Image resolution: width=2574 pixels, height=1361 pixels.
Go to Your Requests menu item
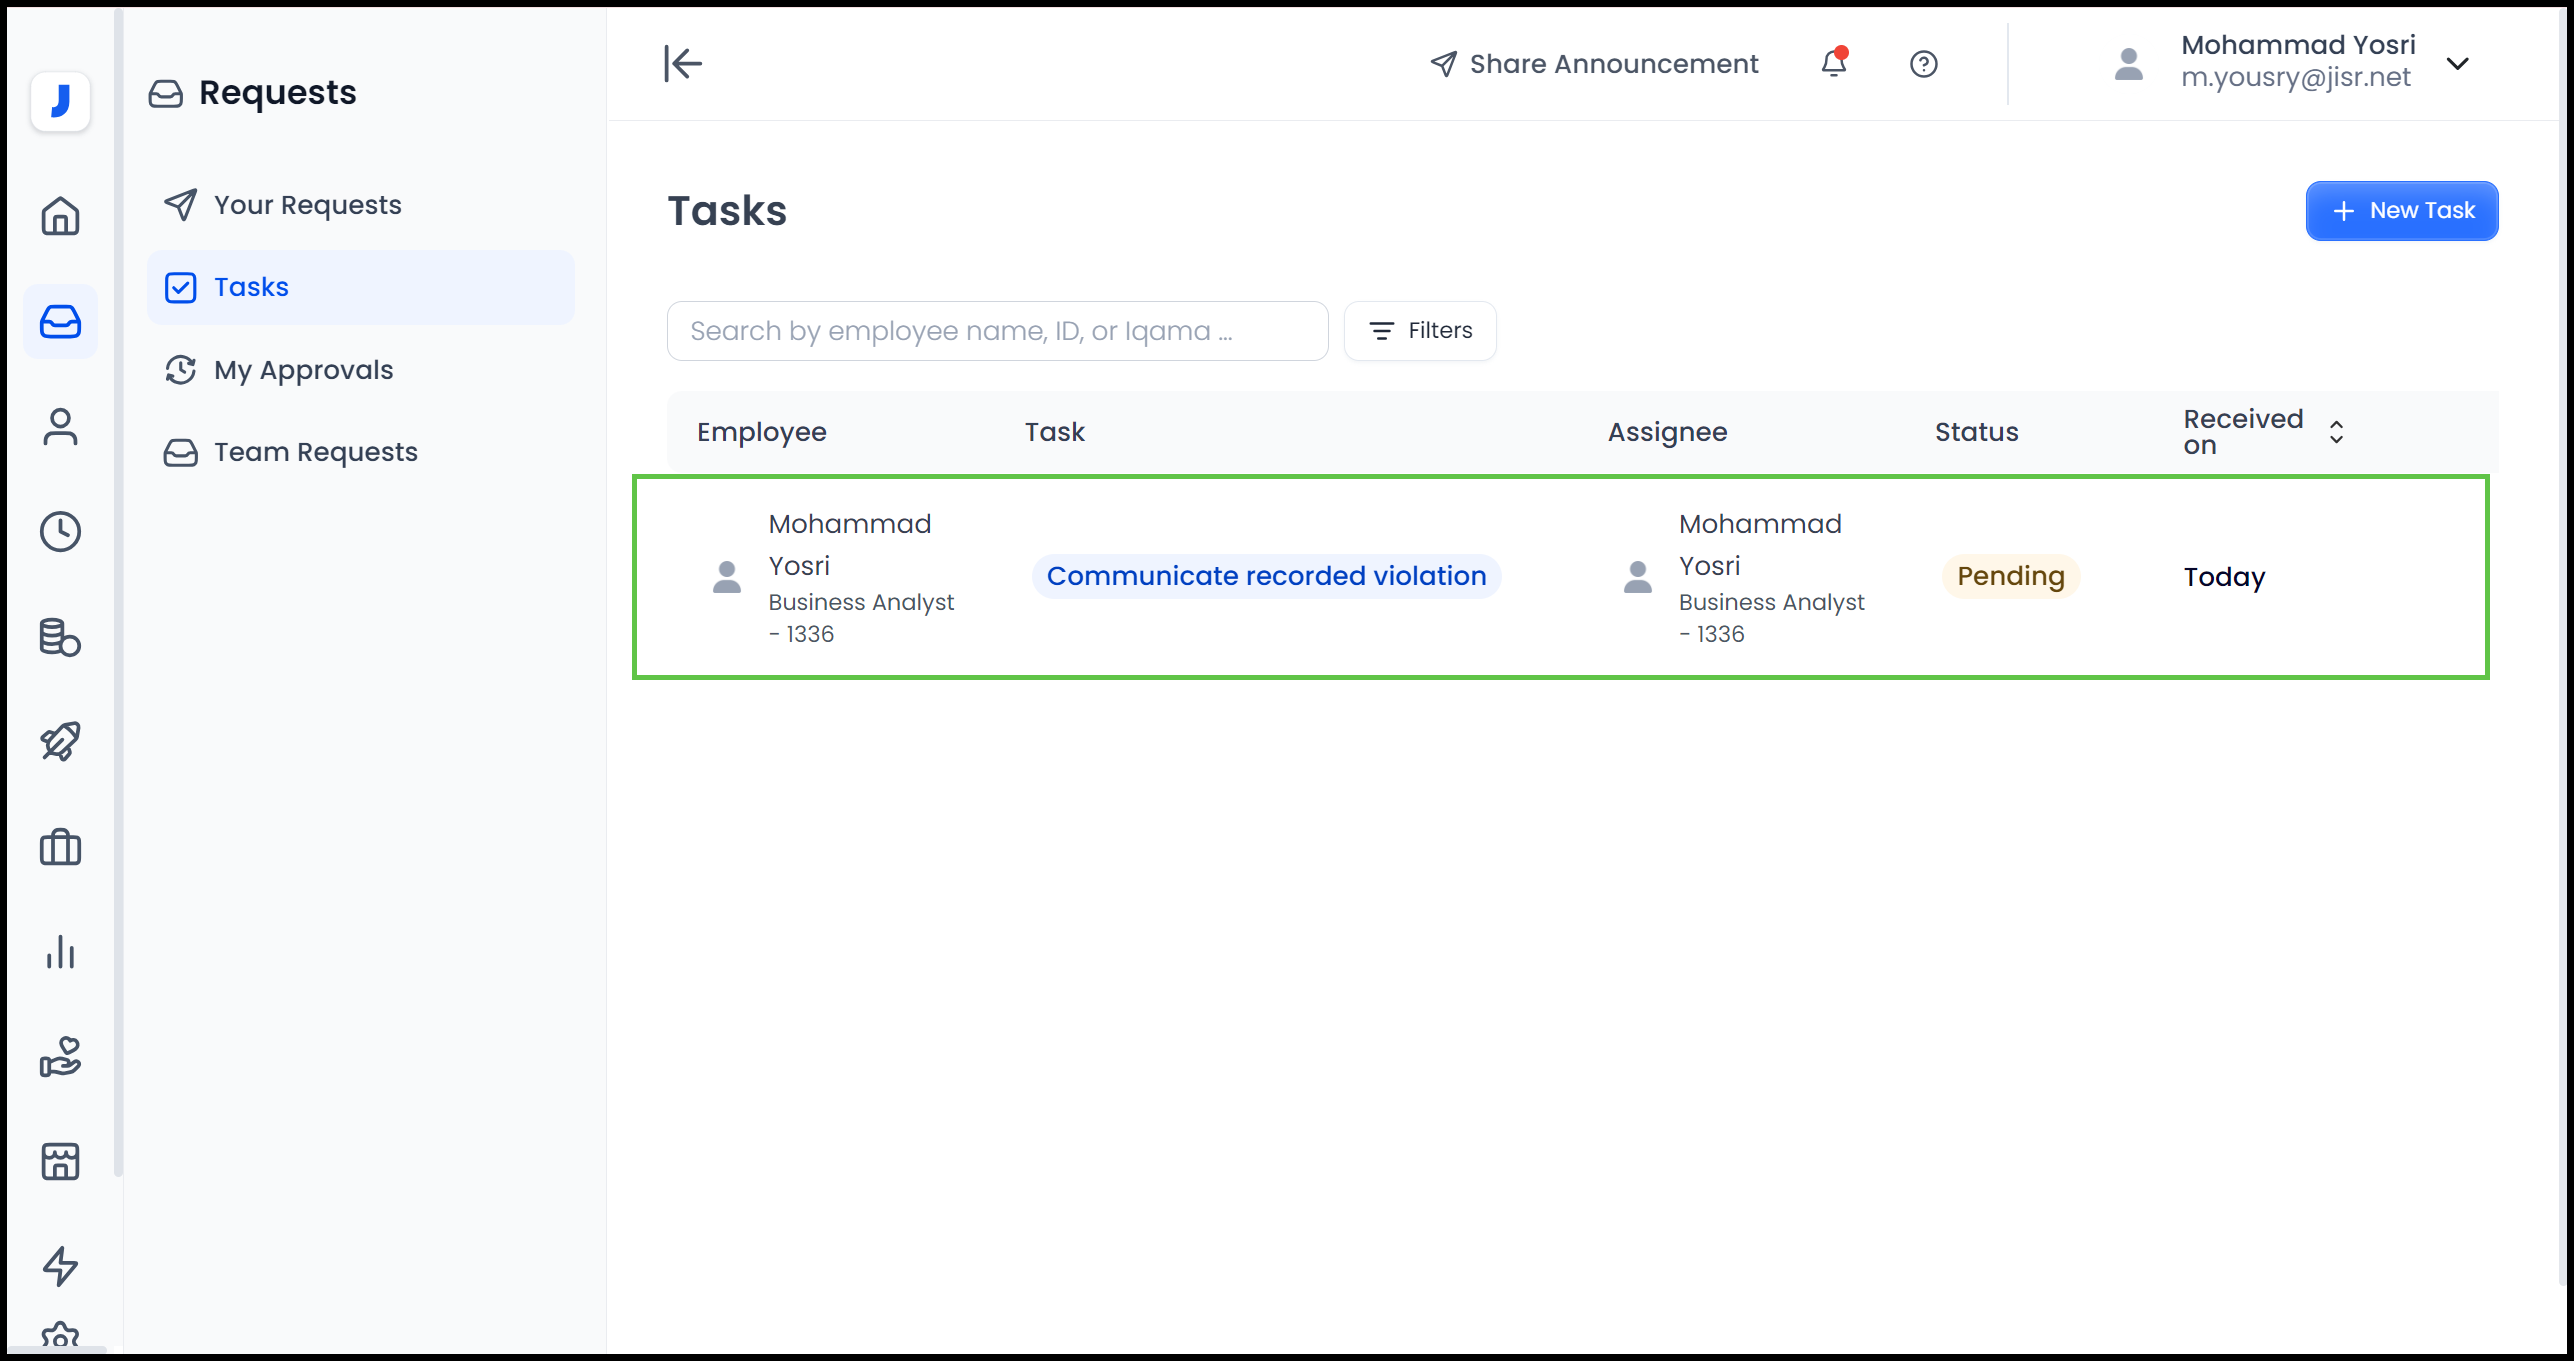click(307, 205)
